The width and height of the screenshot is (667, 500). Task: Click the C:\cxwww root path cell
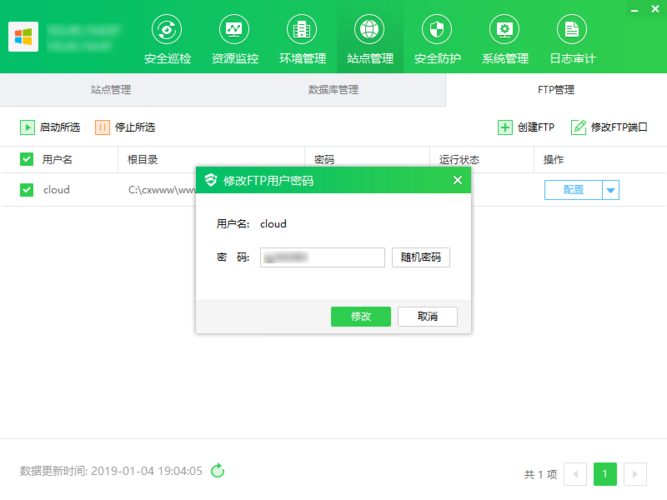click(x=162, y=190)
